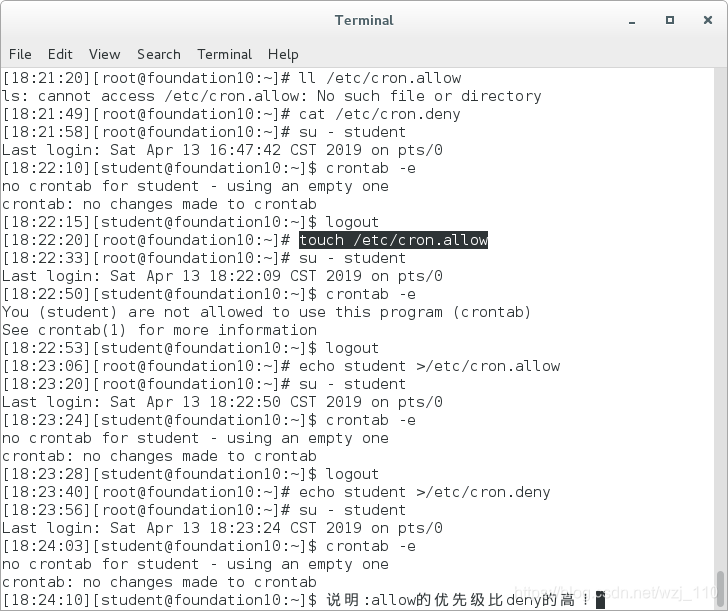This screenshot has width=728, height=611.
Task: Click 'Last login: Sat Apr 13 18:22:50' line
Action: point(222,402)
